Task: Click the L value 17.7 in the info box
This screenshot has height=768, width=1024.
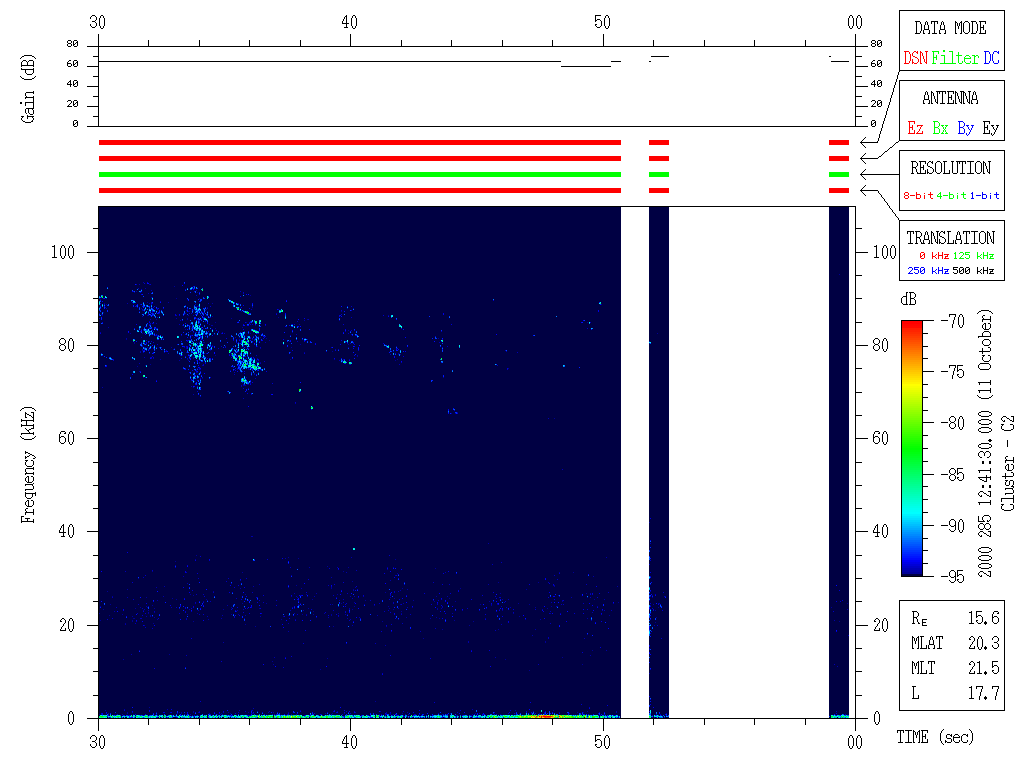Action: click(983, 693)
